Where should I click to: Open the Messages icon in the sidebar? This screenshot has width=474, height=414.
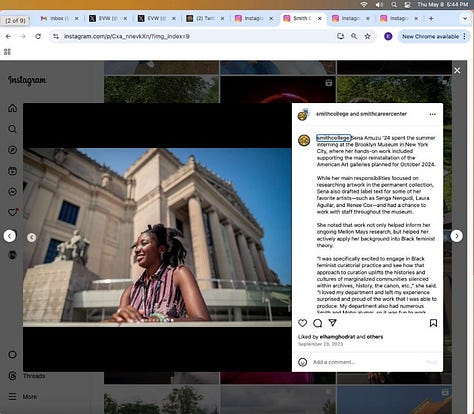[x=12, y=192]
